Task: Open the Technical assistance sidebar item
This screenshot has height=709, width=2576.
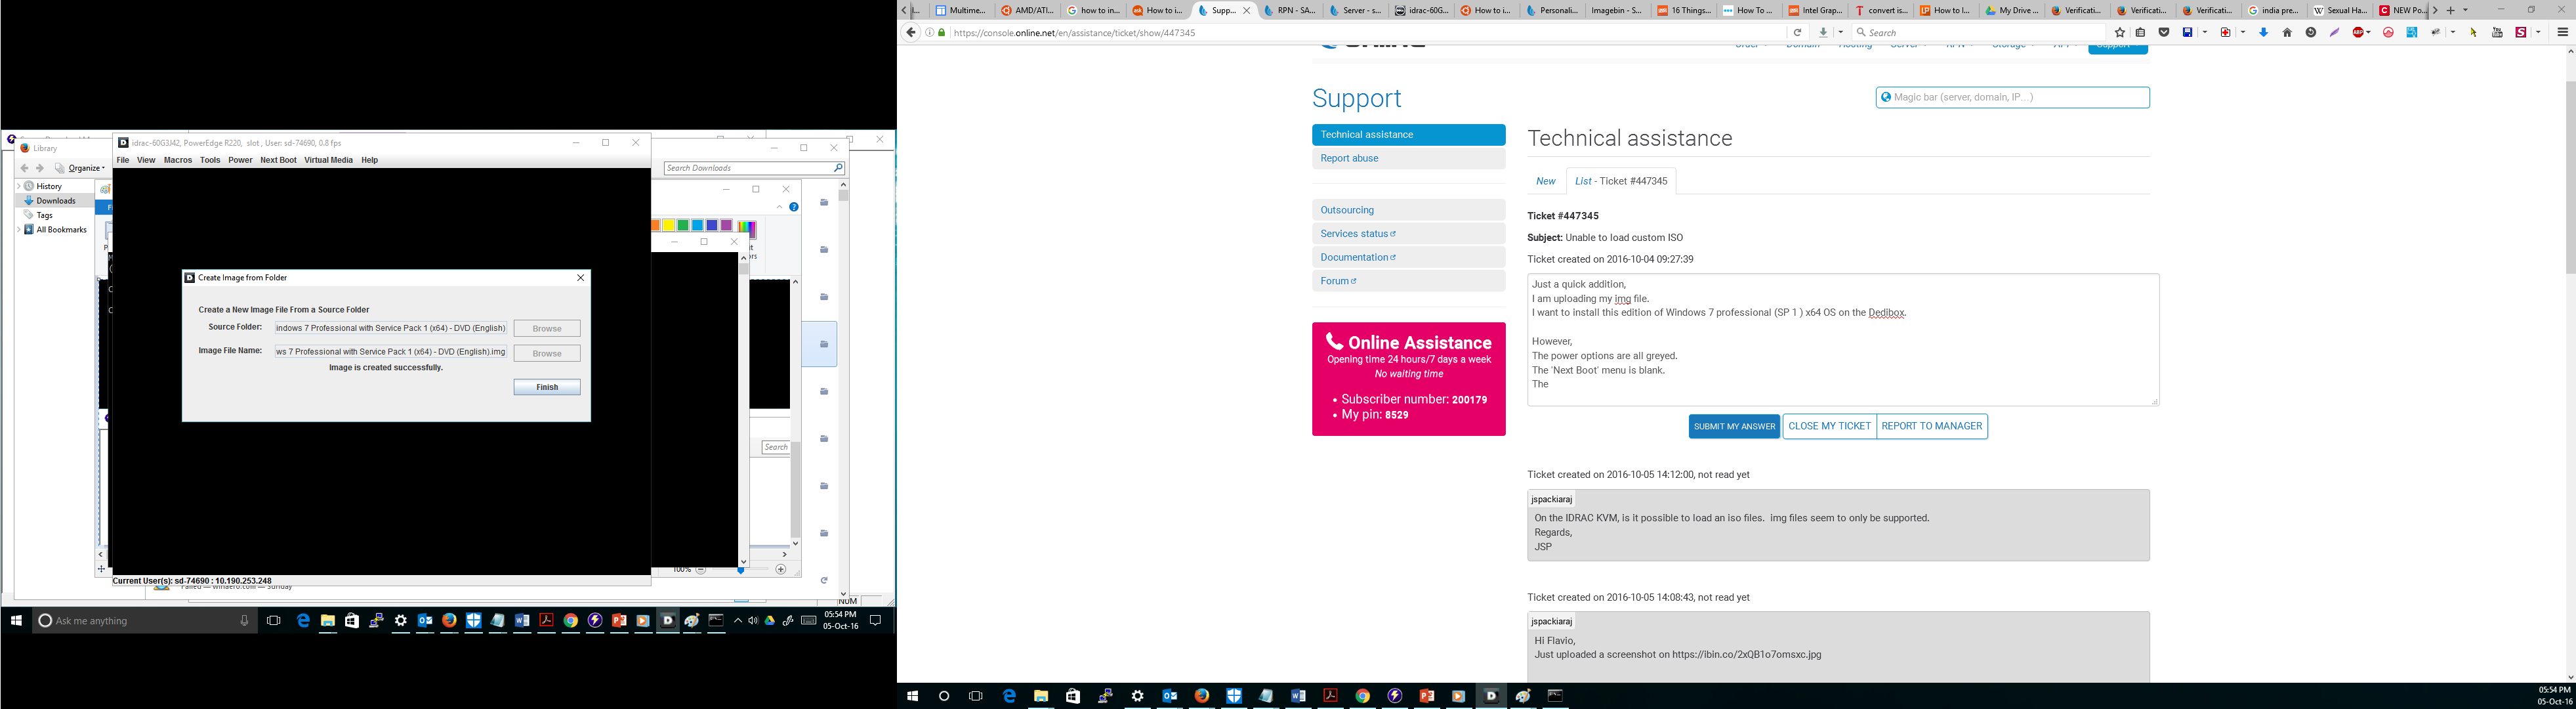Action: coord(1408,135)
